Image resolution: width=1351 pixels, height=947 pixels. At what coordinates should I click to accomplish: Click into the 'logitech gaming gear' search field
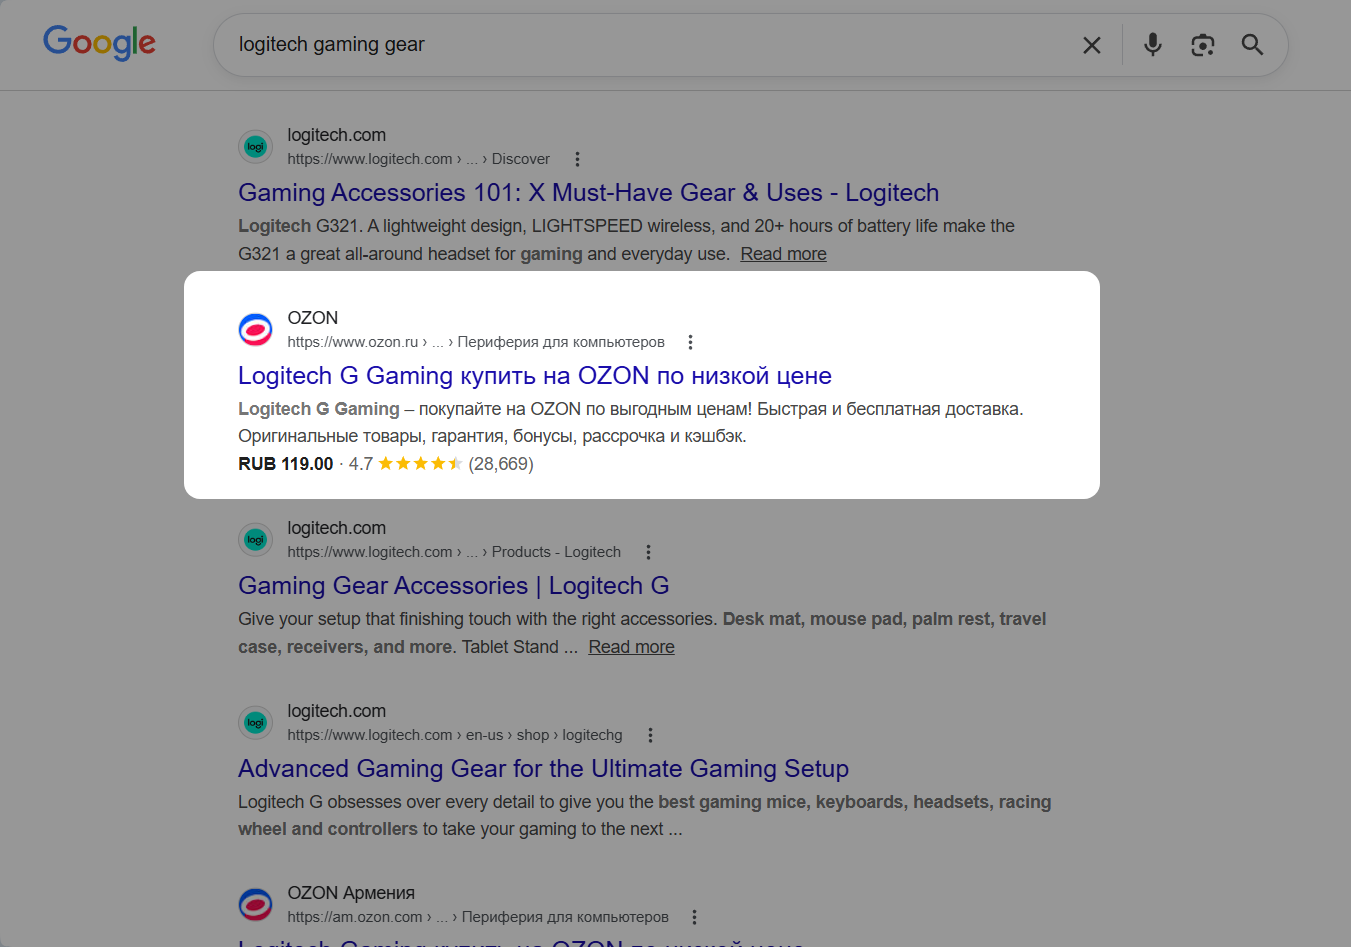(x=640, y=45)
